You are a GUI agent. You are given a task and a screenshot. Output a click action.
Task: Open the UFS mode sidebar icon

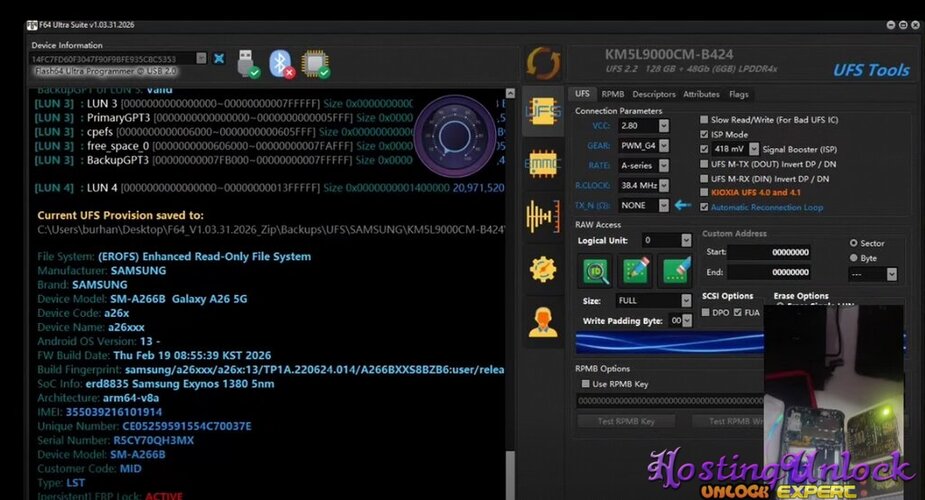coord(543,111)
